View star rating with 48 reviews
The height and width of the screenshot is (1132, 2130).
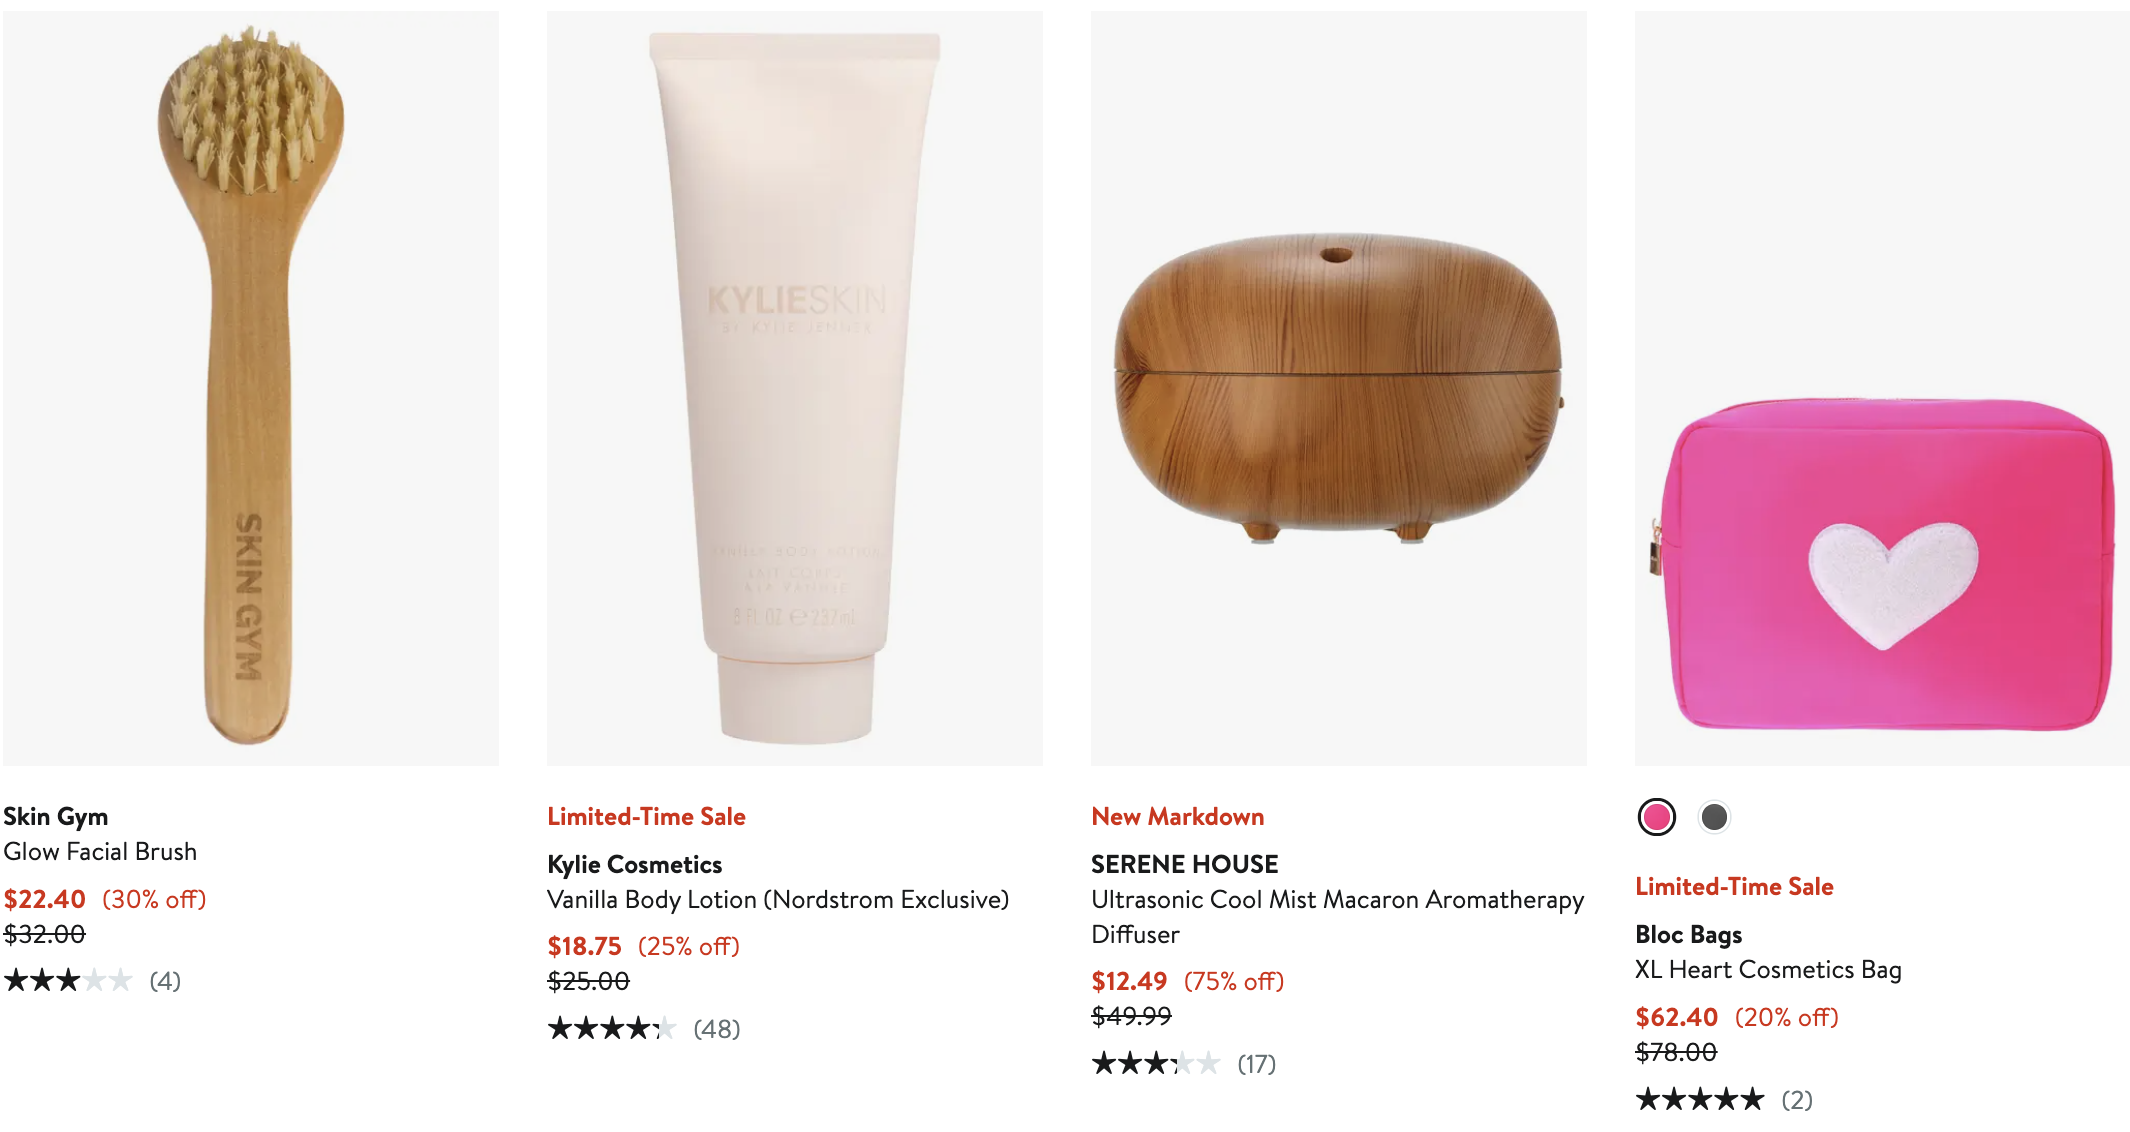612,1028
